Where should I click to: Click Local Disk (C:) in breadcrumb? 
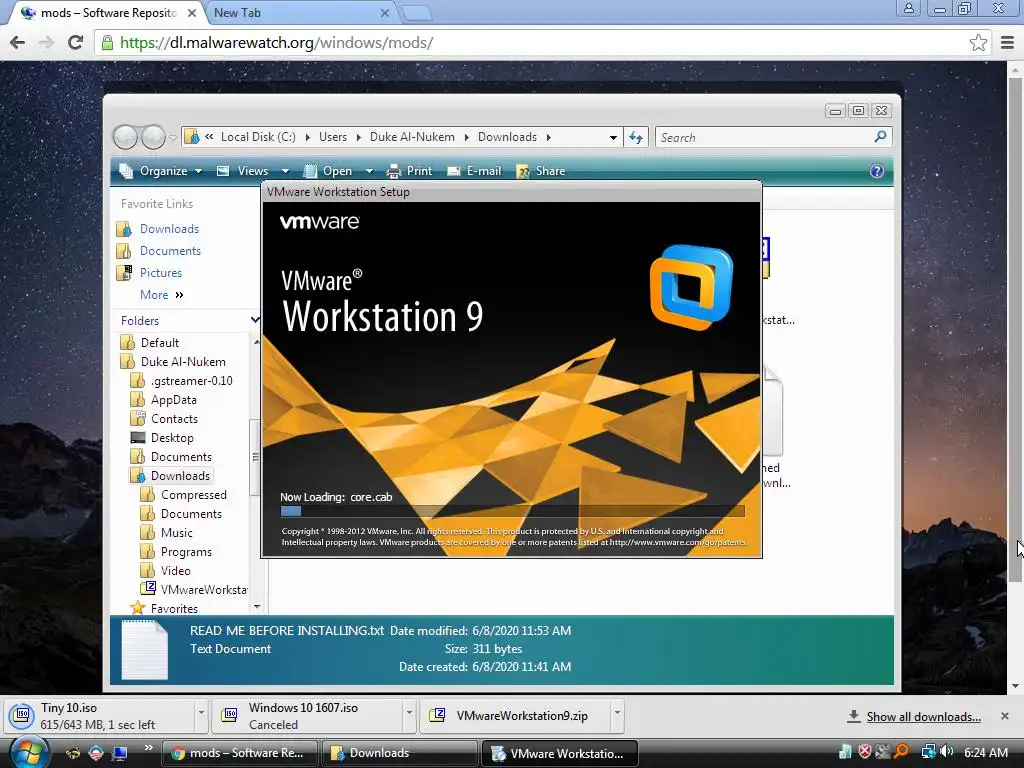(258, 137)
